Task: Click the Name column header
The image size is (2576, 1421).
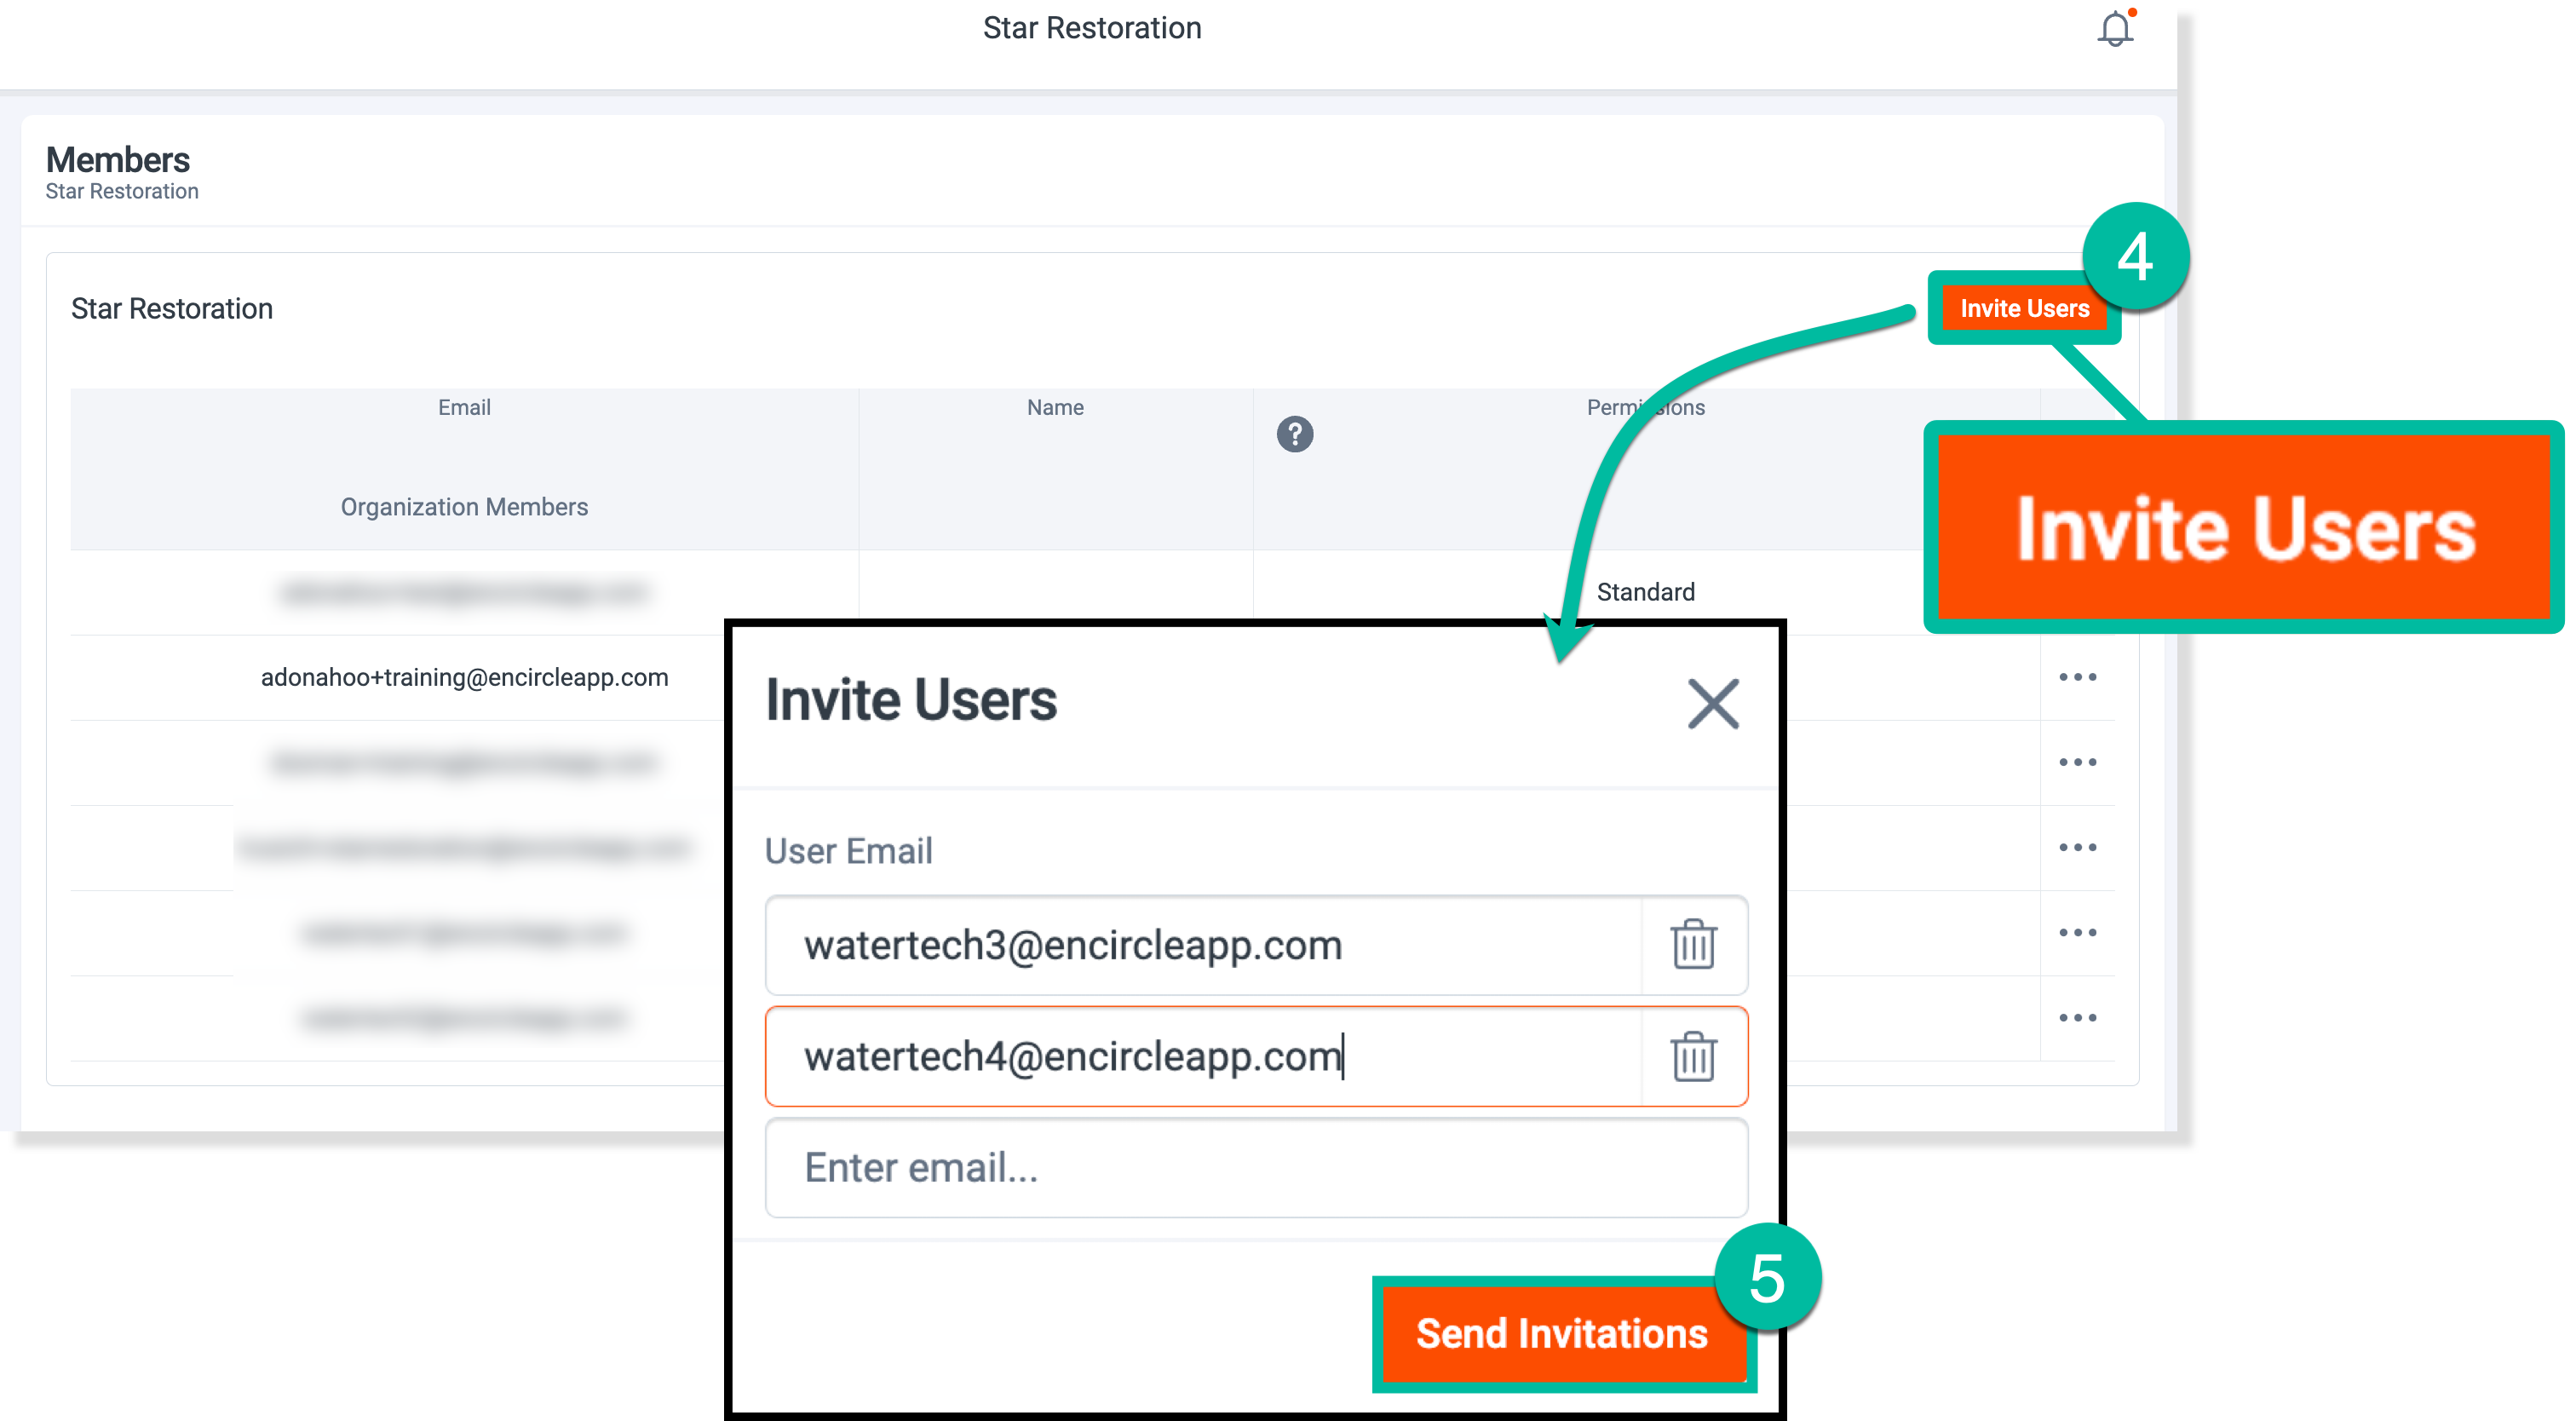Action: (x=1055, y=407)
